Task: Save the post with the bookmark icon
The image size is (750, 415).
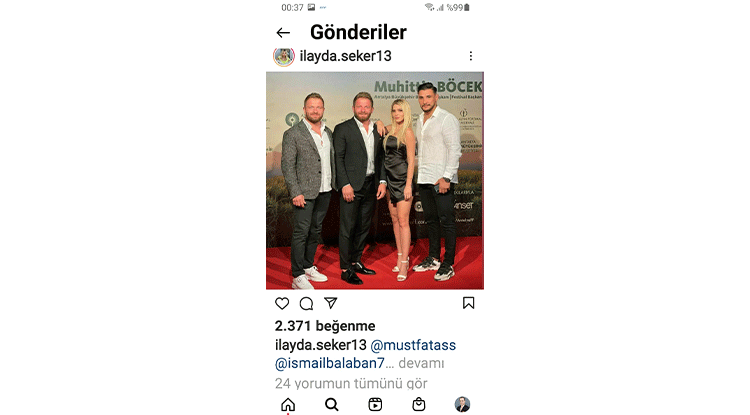Action: [x=468, y=303]
